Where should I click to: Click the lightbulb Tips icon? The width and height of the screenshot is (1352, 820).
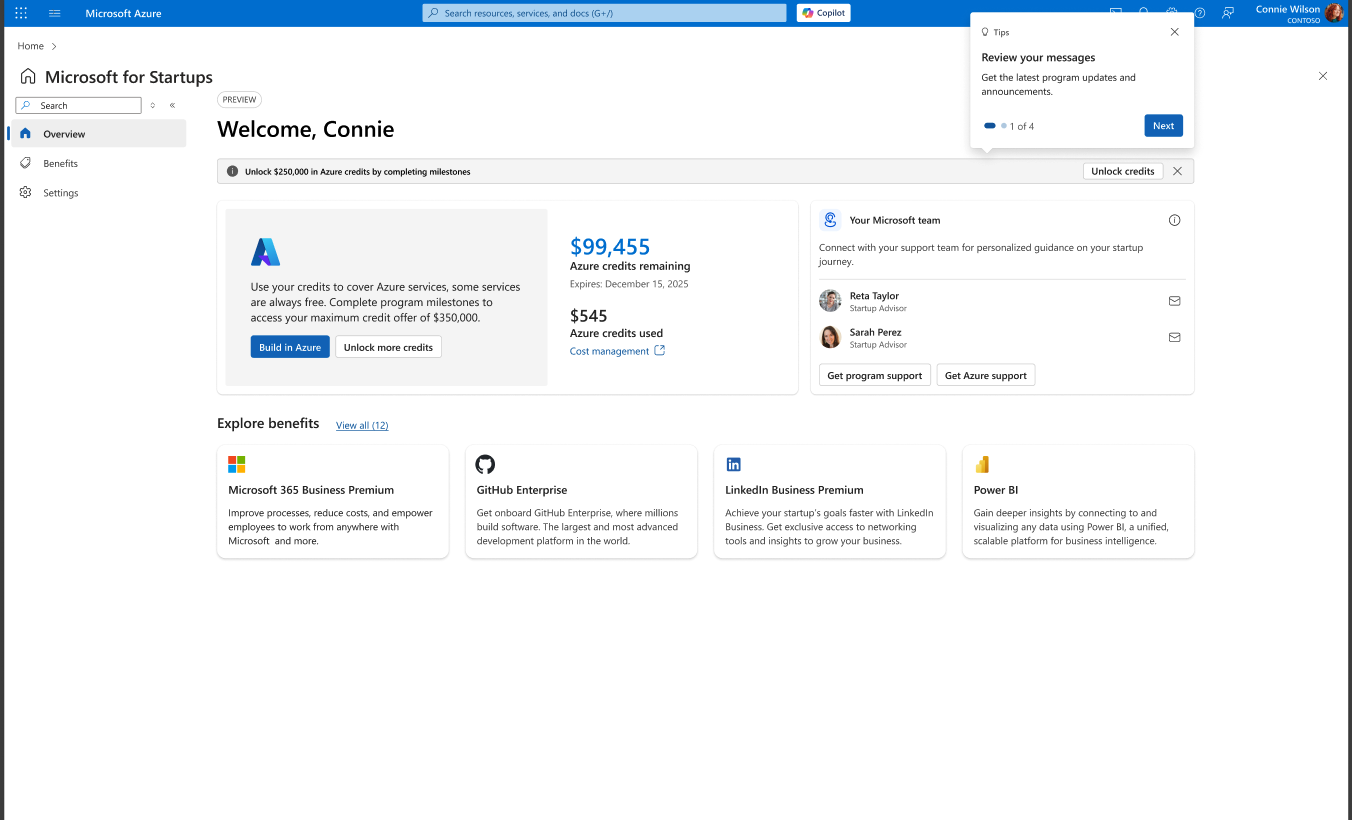985,32
